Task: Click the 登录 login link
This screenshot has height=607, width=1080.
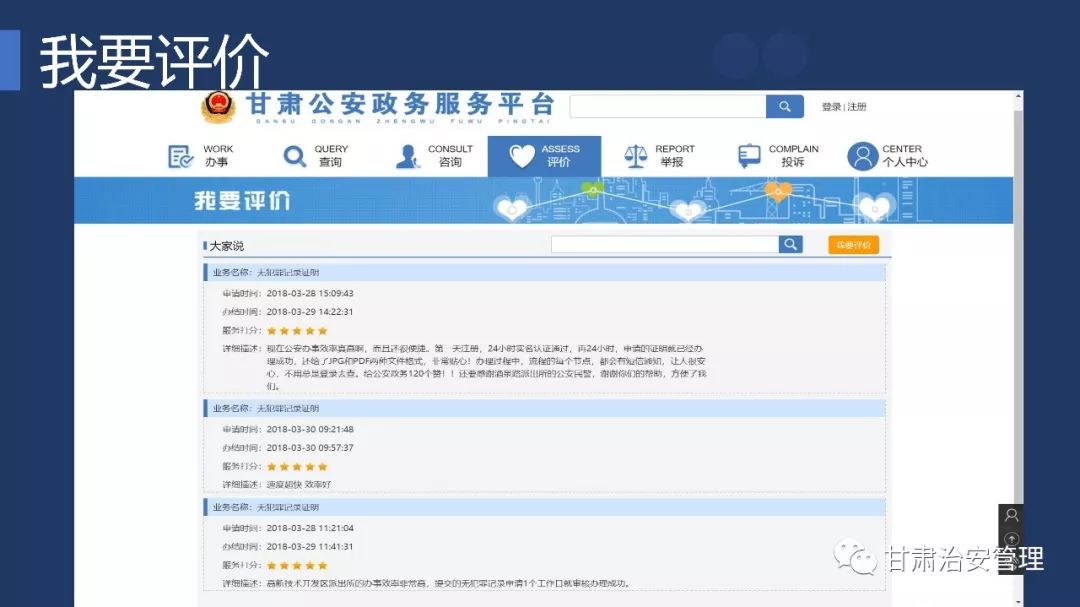Action: [x=831, y=107]
